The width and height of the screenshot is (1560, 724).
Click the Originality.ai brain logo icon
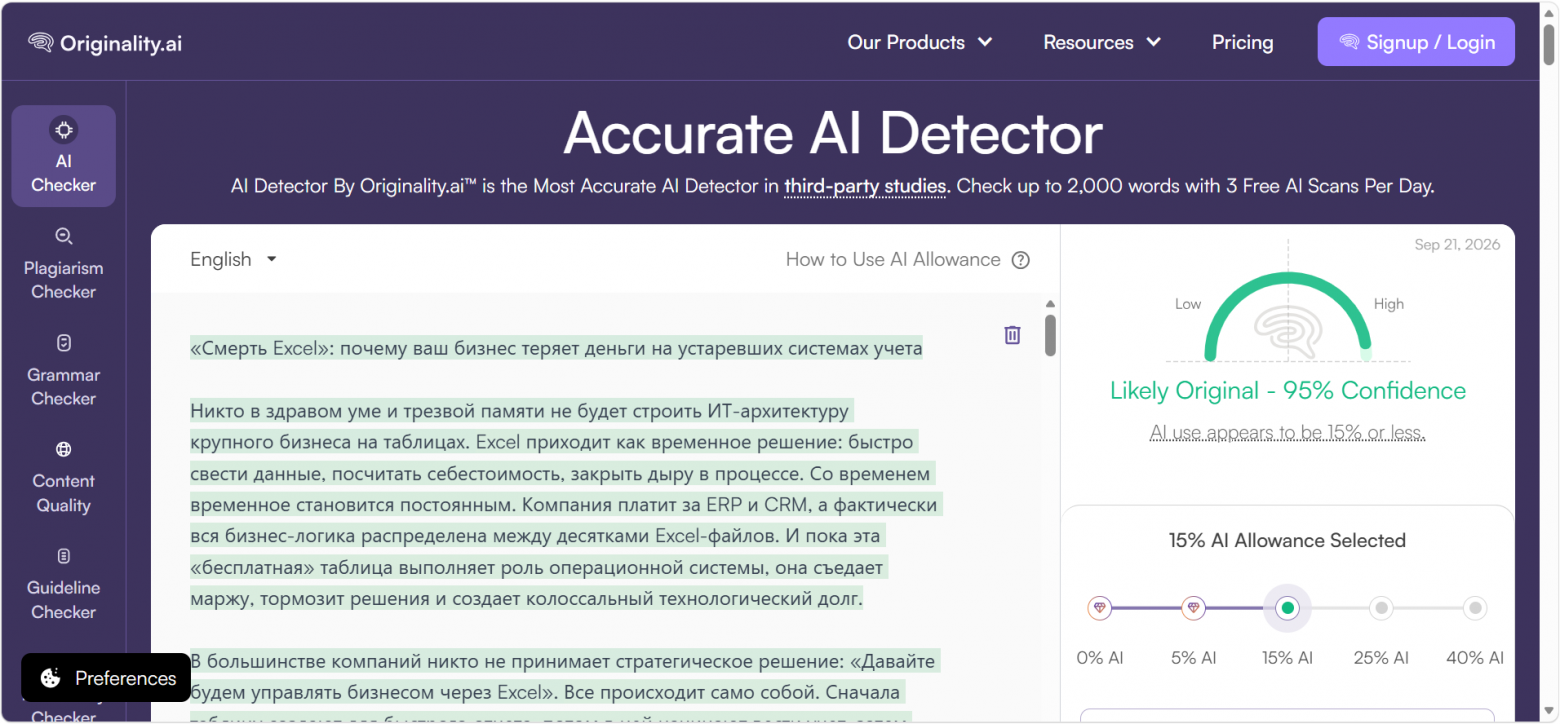tap(41, 43)
